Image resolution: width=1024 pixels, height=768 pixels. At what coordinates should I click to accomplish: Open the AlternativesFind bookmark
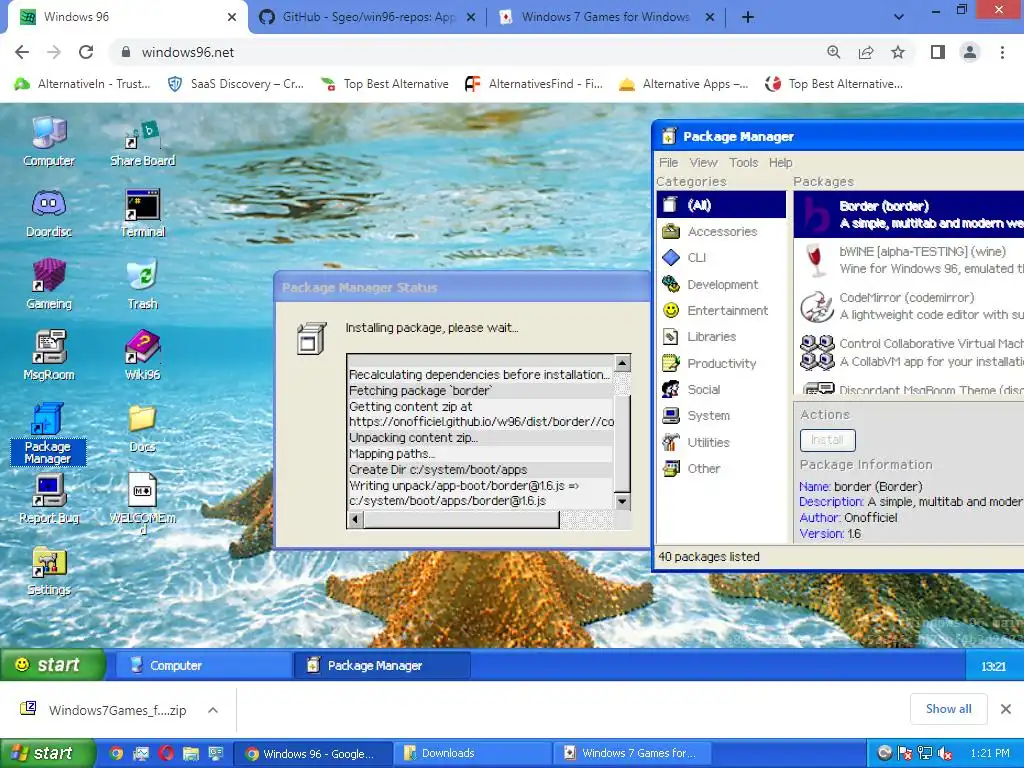534,84
